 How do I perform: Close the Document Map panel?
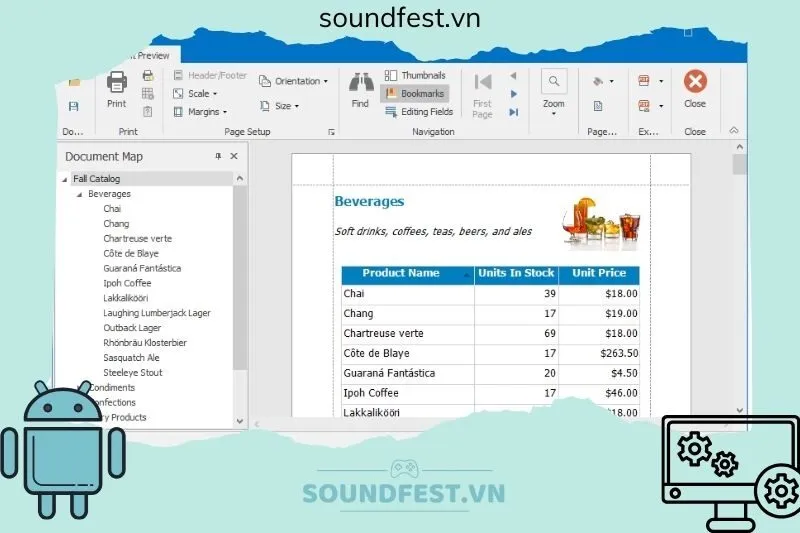[234, 156]
